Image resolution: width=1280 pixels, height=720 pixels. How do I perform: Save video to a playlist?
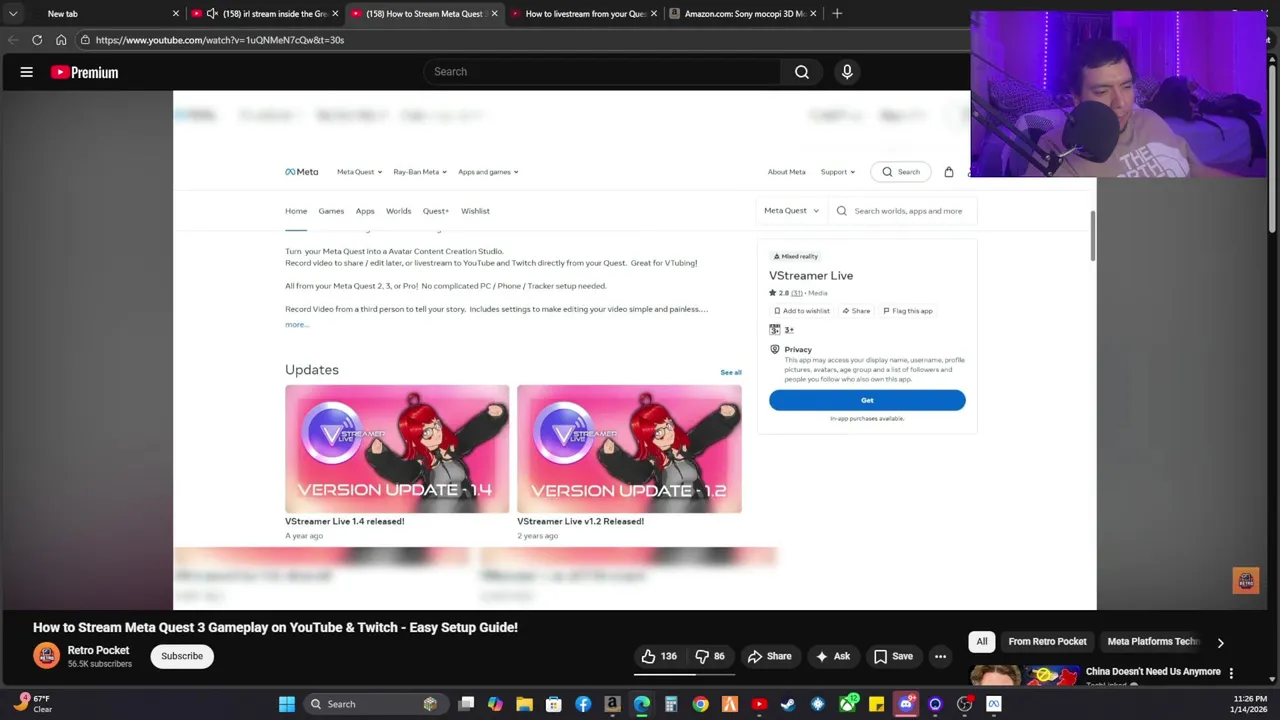tap(893, 656)
